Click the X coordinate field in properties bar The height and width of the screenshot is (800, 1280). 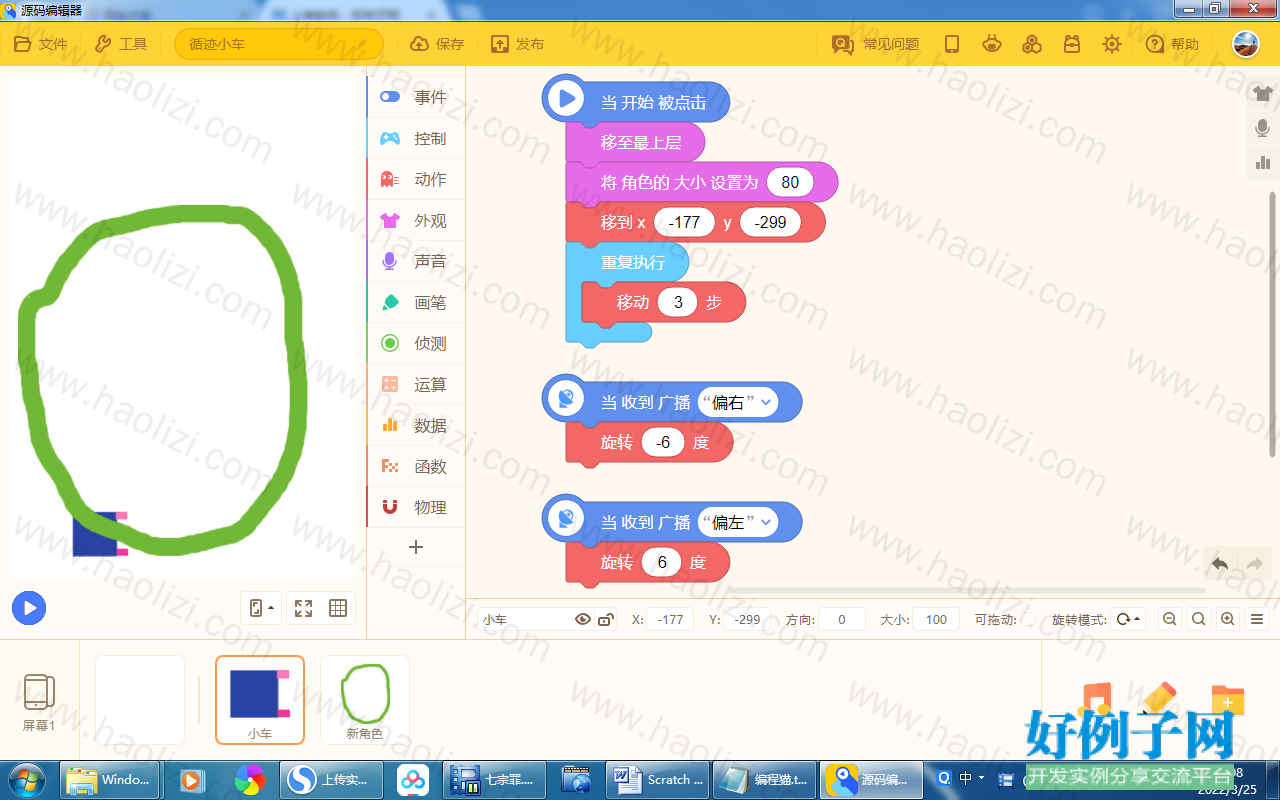tap(670, 620)
